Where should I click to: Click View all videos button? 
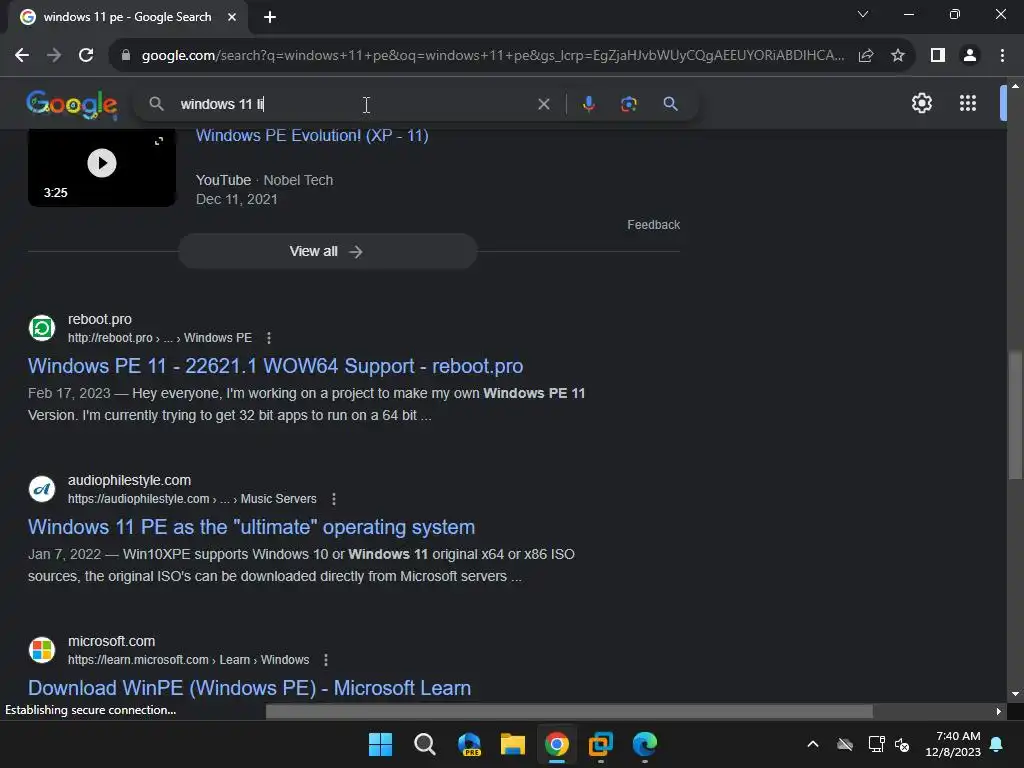327,251
